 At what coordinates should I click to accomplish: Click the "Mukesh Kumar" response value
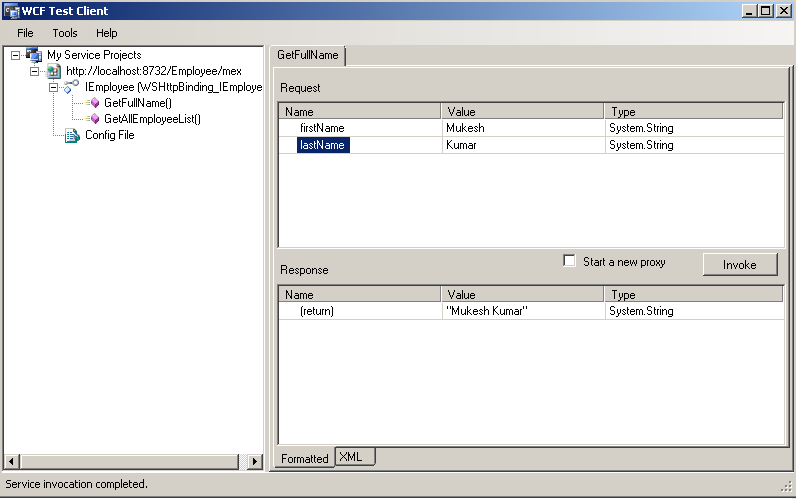[x=523, y=311]
